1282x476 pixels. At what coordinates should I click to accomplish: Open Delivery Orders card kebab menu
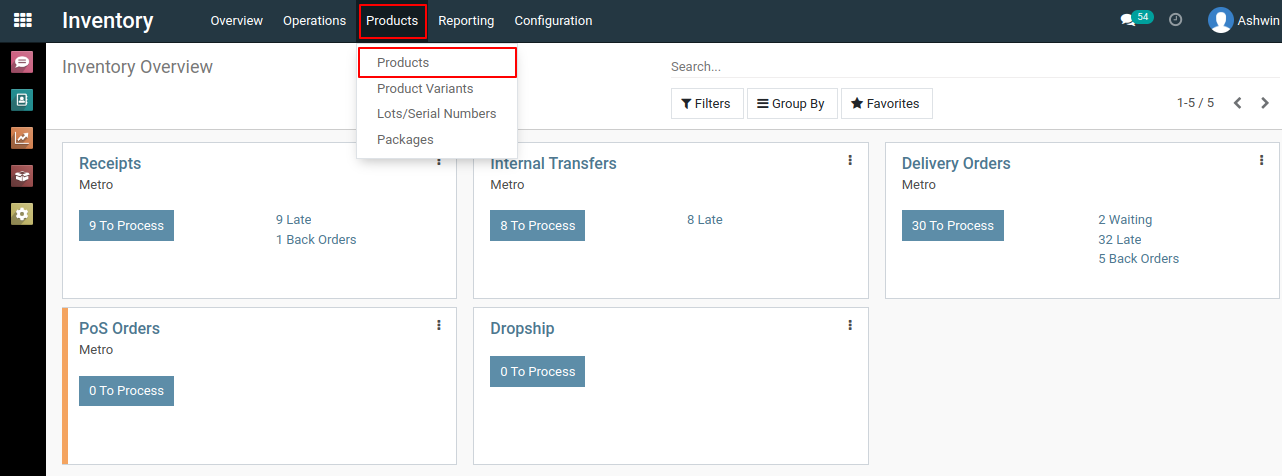pos(1262,160)
